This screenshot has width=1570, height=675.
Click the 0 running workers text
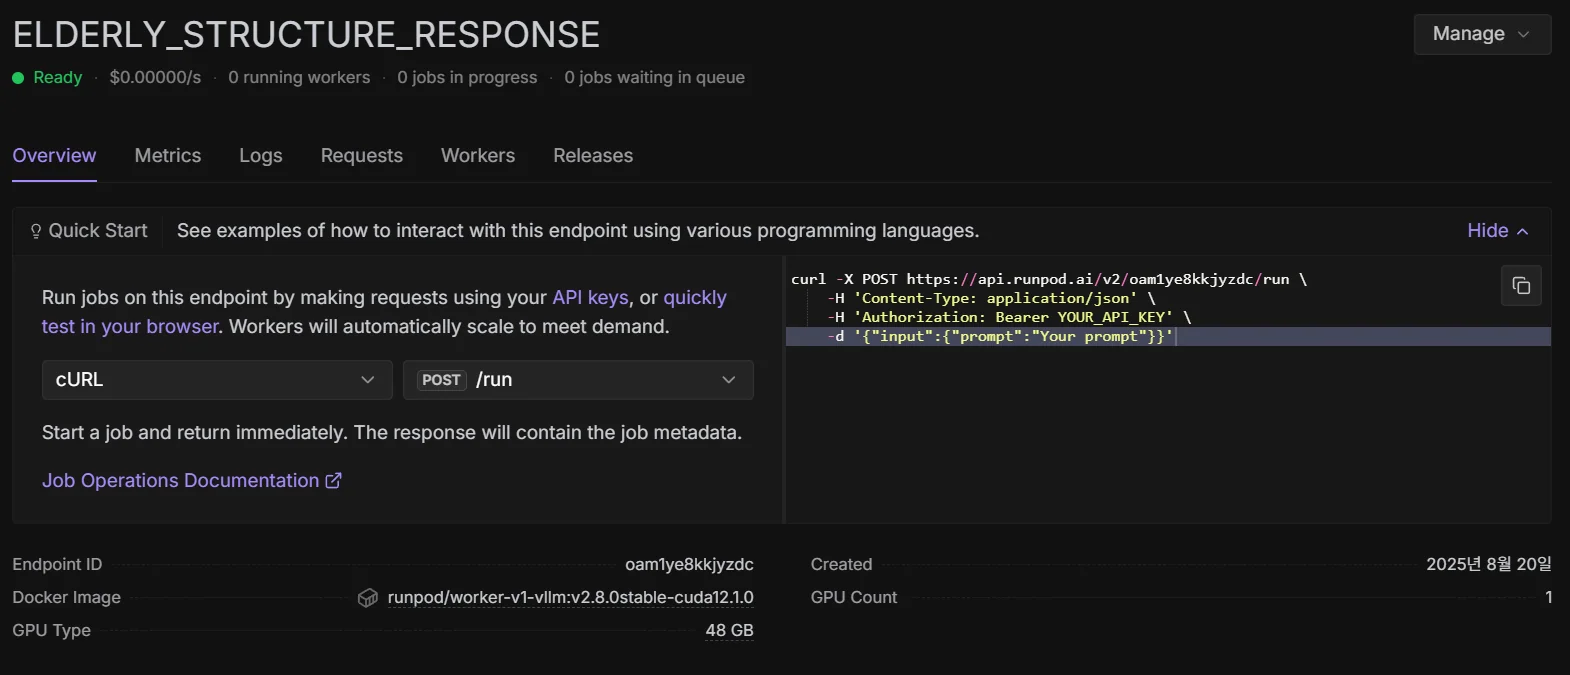pos(299,78)
